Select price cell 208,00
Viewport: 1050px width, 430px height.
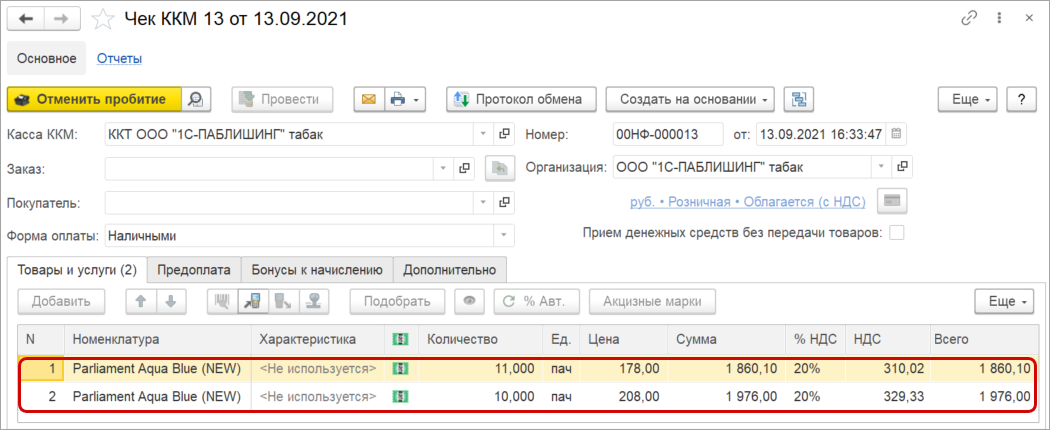(x=623, y=397)
